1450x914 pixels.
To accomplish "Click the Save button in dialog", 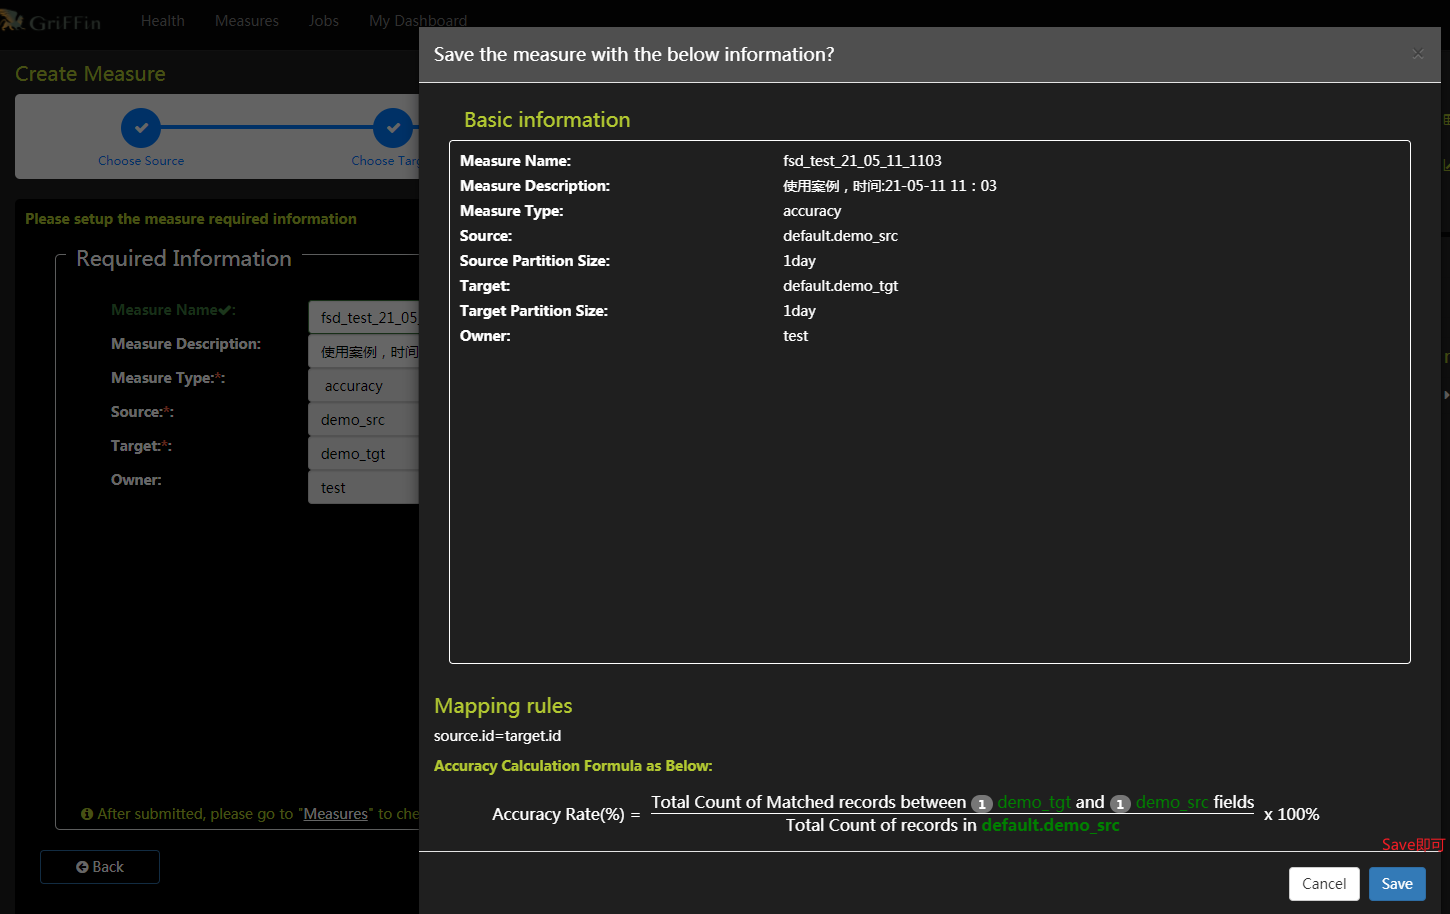I will tap(1397, 884).
